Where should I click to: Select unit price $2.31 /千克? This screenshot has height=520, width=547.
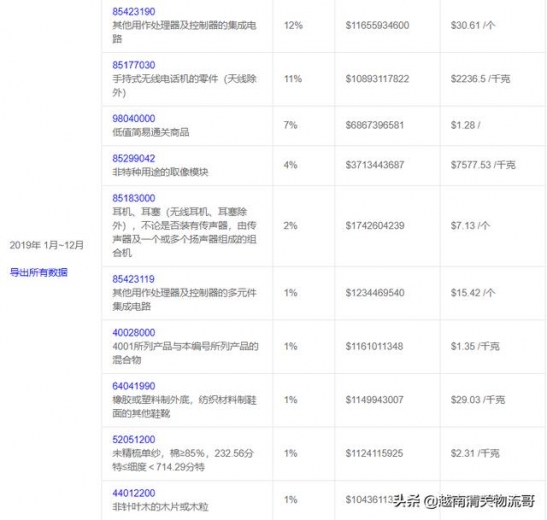pos(475,453)
